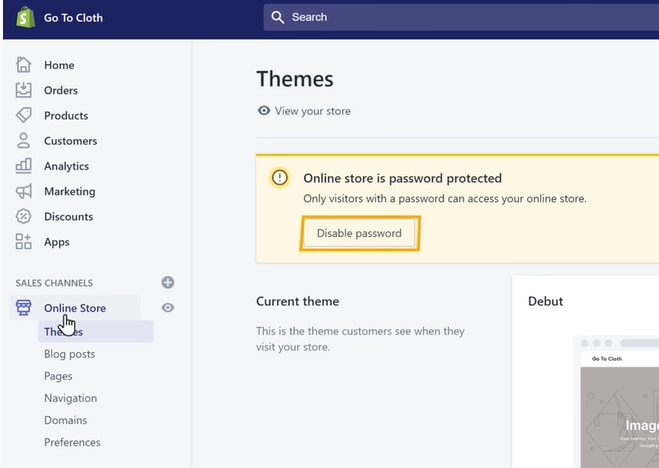Click the search magnifier icon
This screenshot has height=468, width=659.
pyautogui.click(x=277, y=17)
